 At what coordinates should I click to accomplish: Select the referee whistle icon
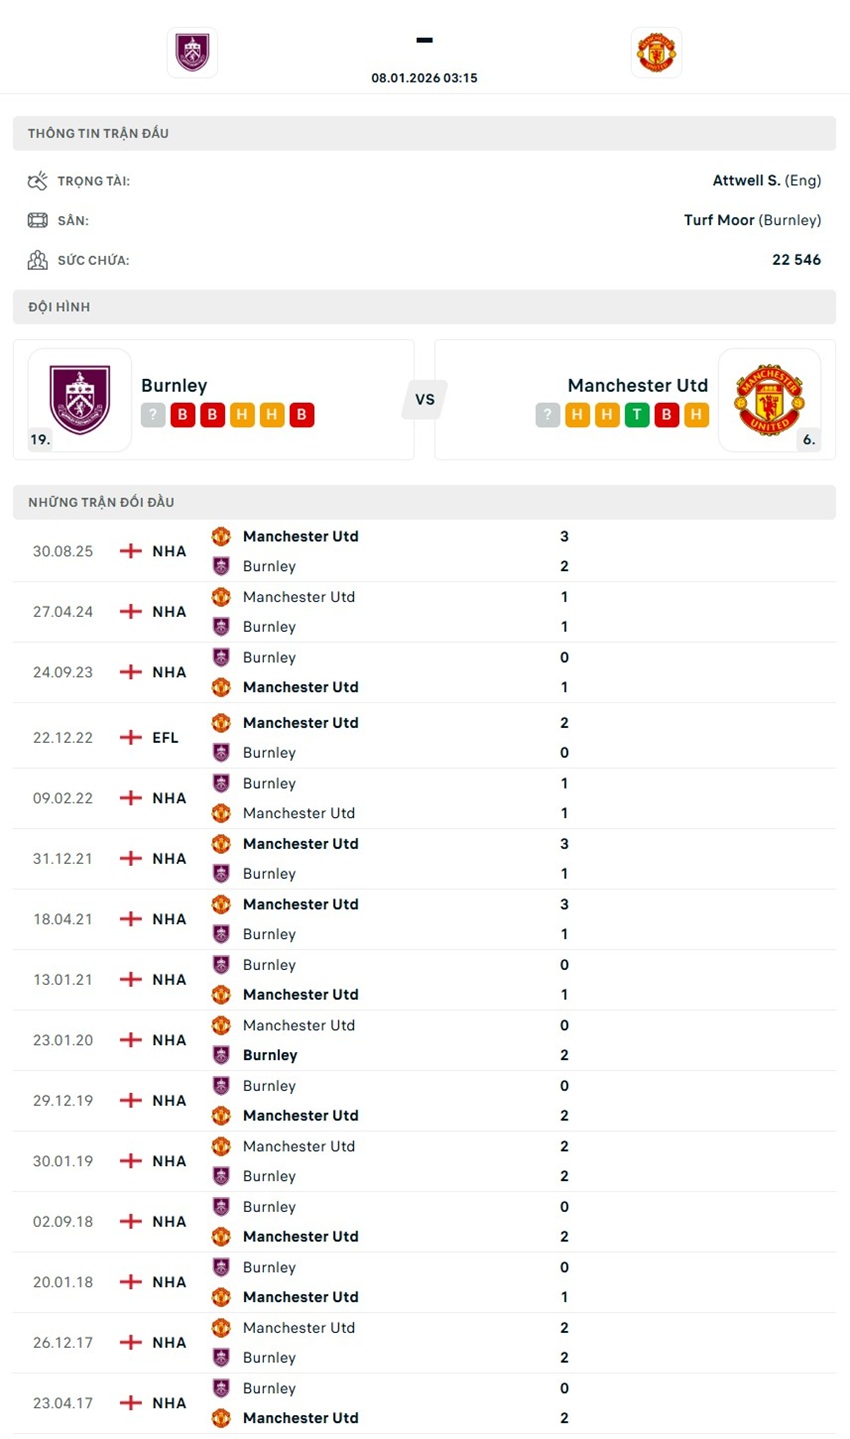(37, 180)
